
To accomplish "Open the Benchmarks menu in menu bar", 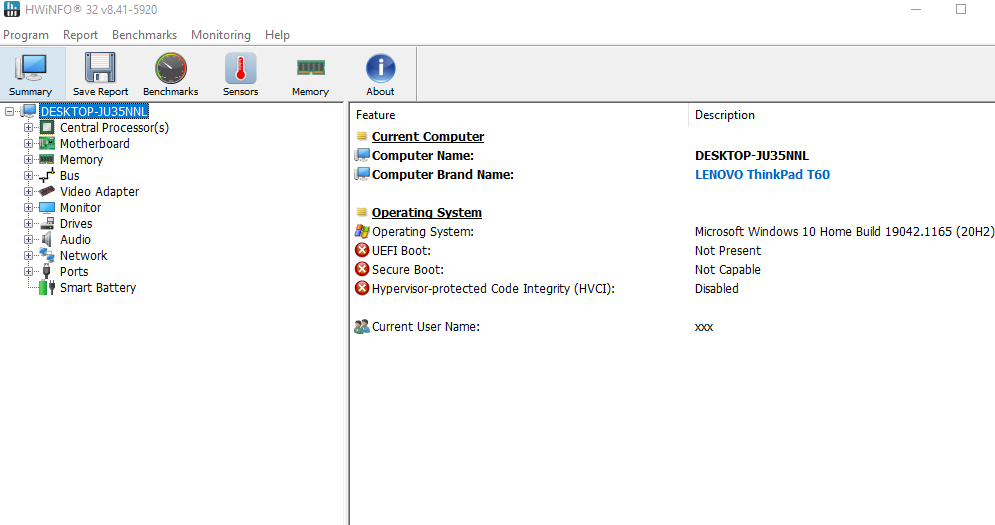I will (x=144, y=35).
